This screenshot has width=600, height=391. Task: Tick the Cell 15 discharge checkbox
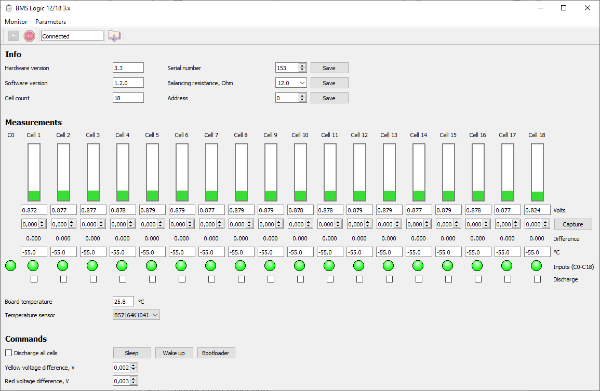pos(448,279)
